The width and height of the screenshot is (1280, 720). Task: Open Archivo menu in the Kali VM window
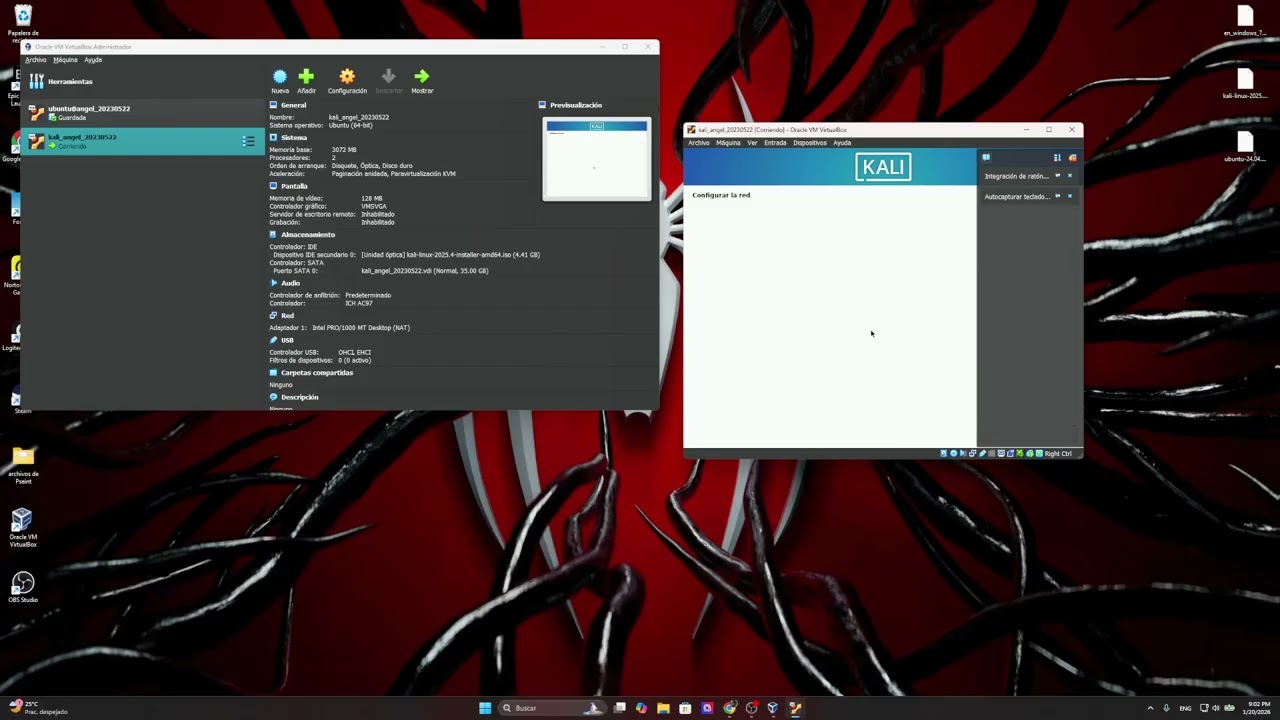[x=699, y=143]
